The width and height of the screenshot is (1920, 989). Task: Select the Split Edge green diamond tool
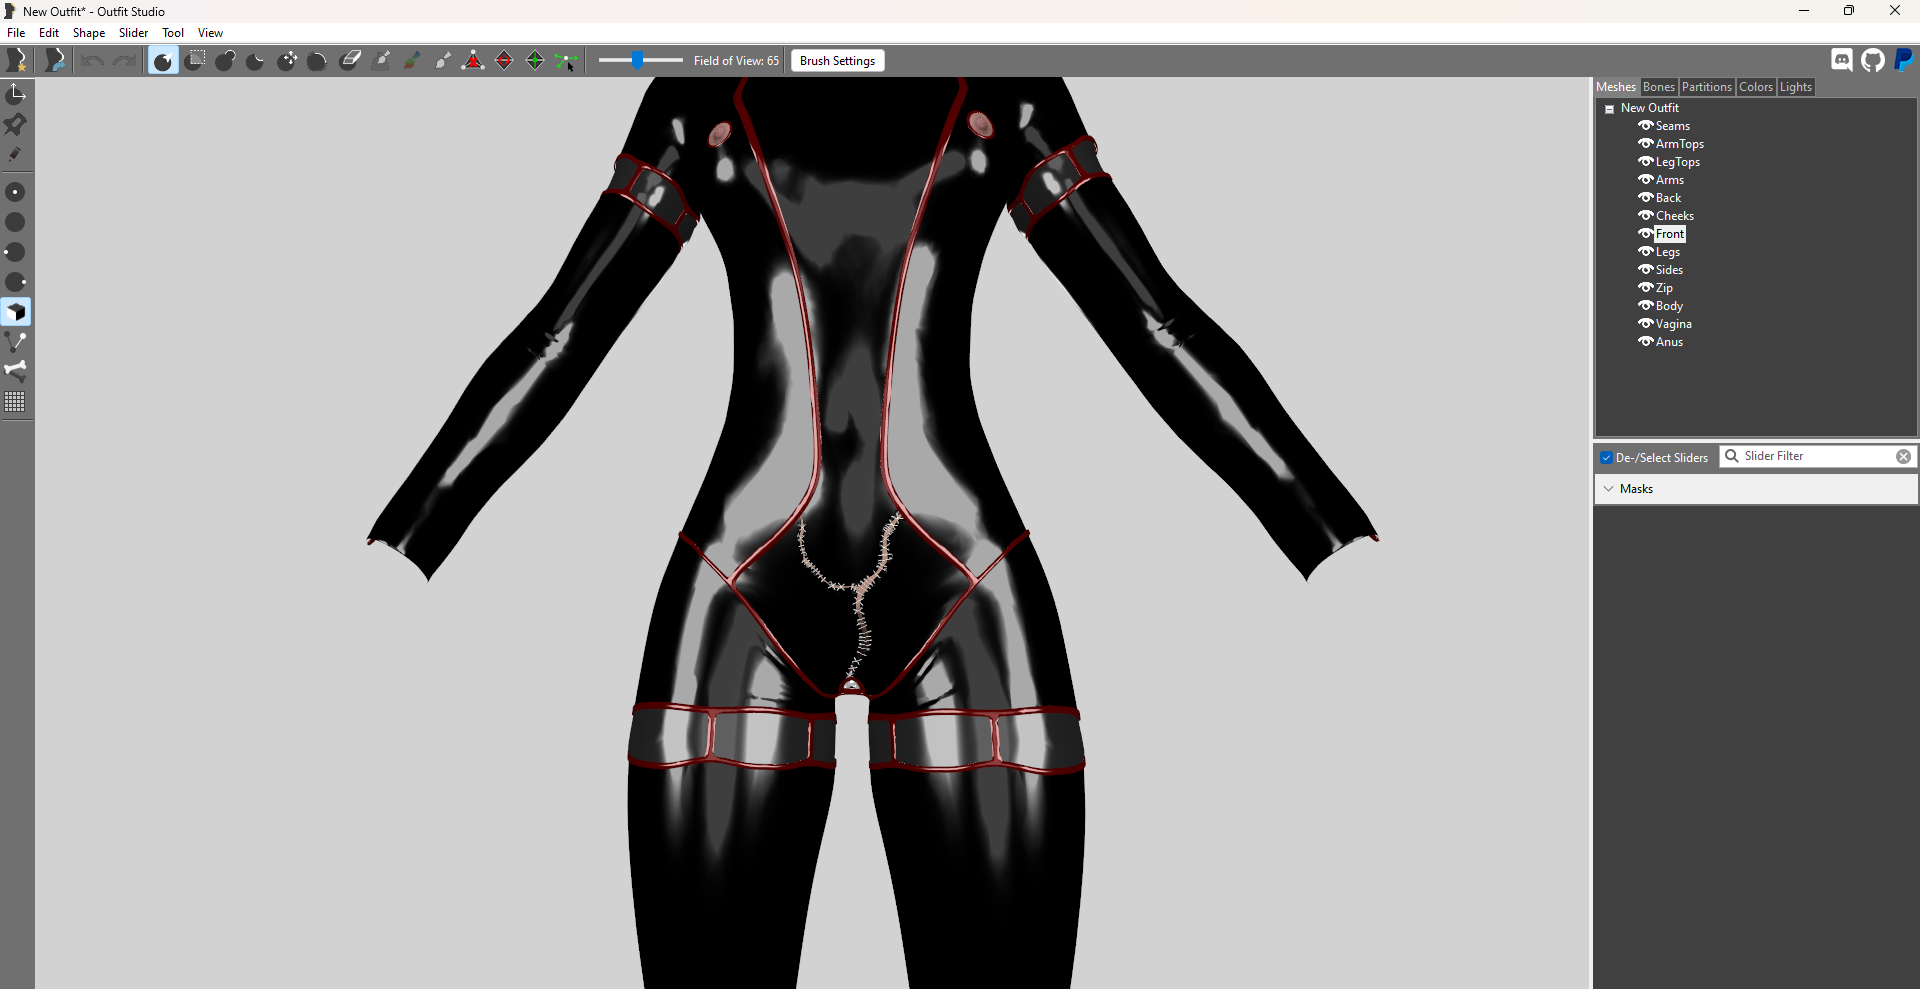535,61
